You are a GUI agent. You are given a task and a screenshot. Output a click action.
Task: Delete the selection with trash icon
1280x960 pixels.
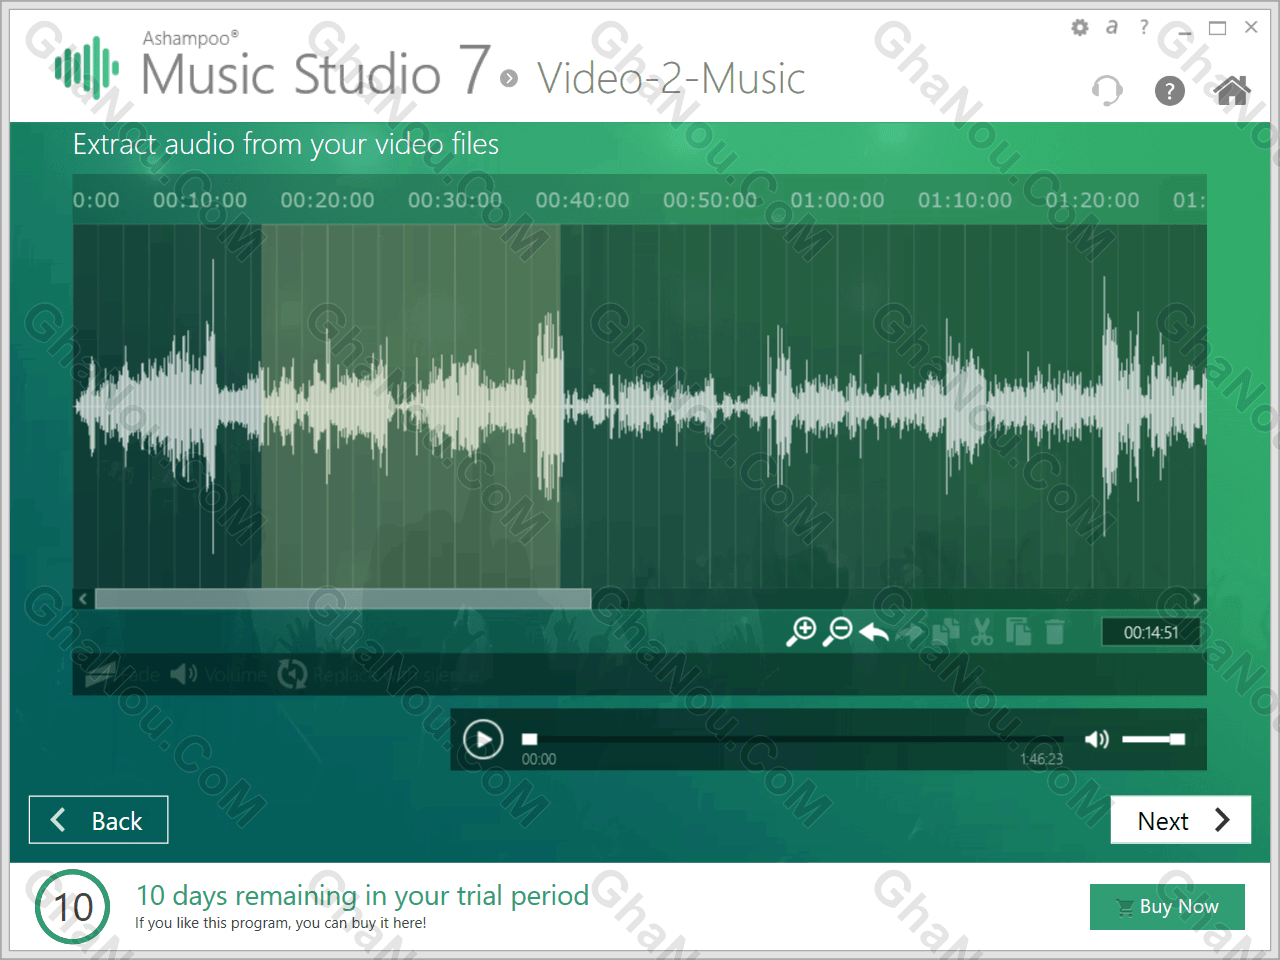1054,632
